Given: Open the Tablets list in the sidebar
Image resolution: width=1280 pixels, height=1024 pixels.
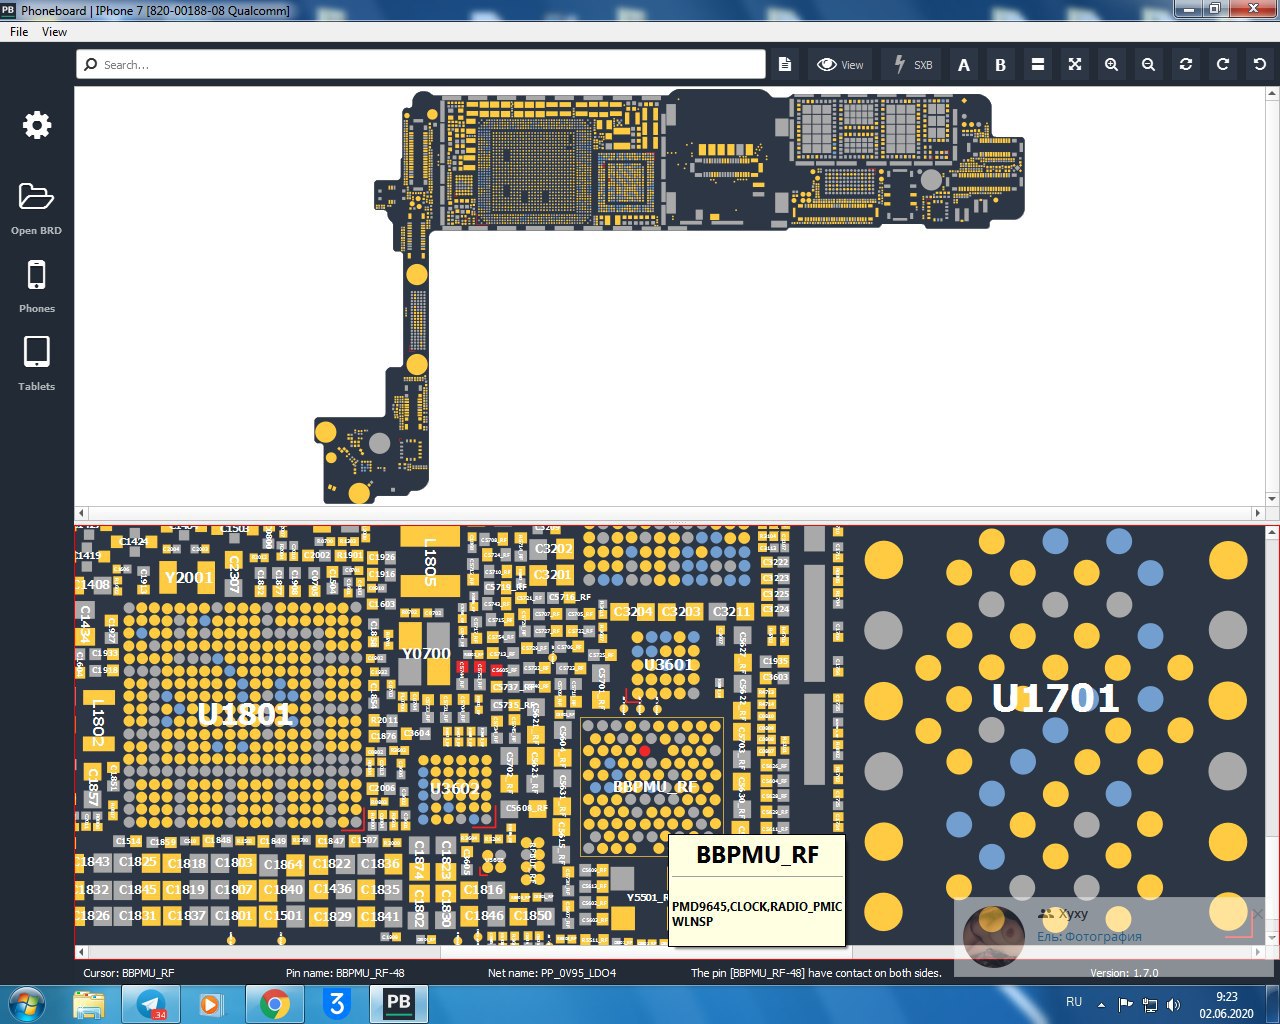Looking at the screenshot, I should tap(36, 352).
